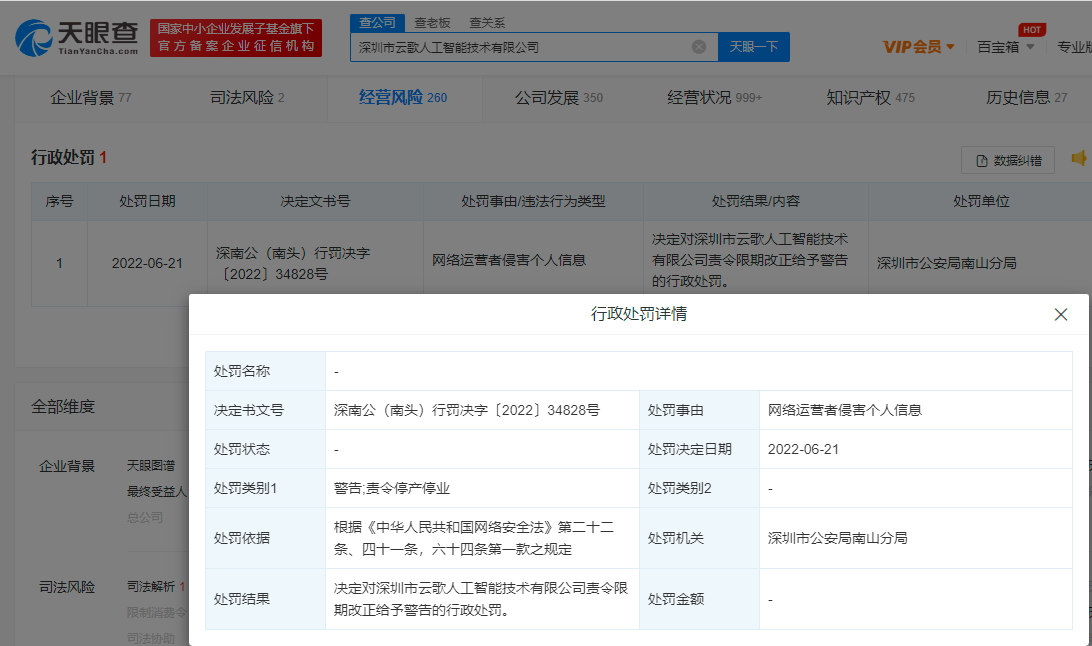1092x646 pixels.
Task: Click the 处罚依据 legal basis text
Action: pyautogui.click(x=474, y=538)
